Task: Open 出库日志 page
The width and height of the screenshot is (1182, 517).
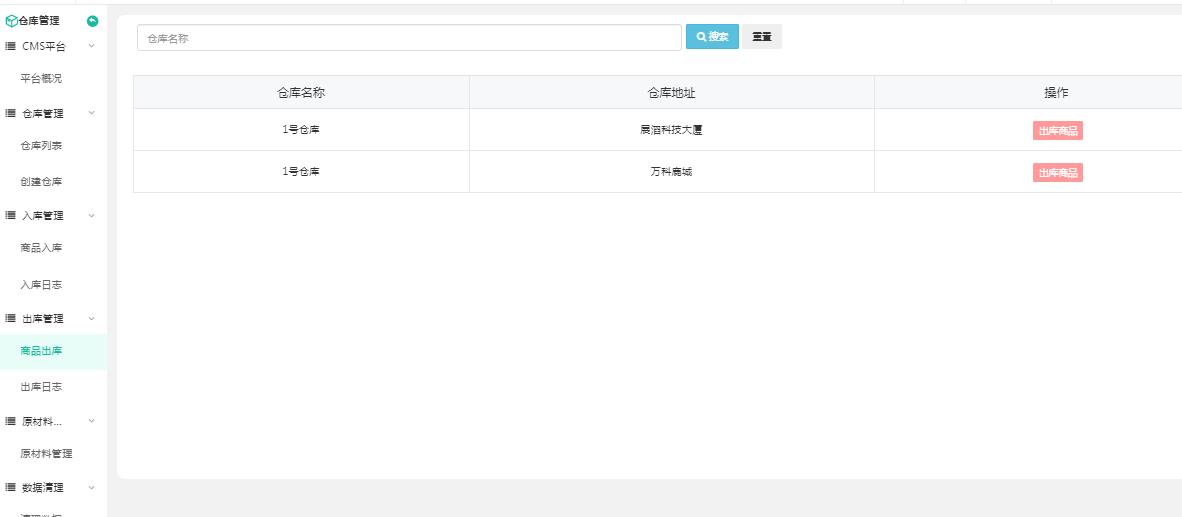Action: [x=41, y=387]
